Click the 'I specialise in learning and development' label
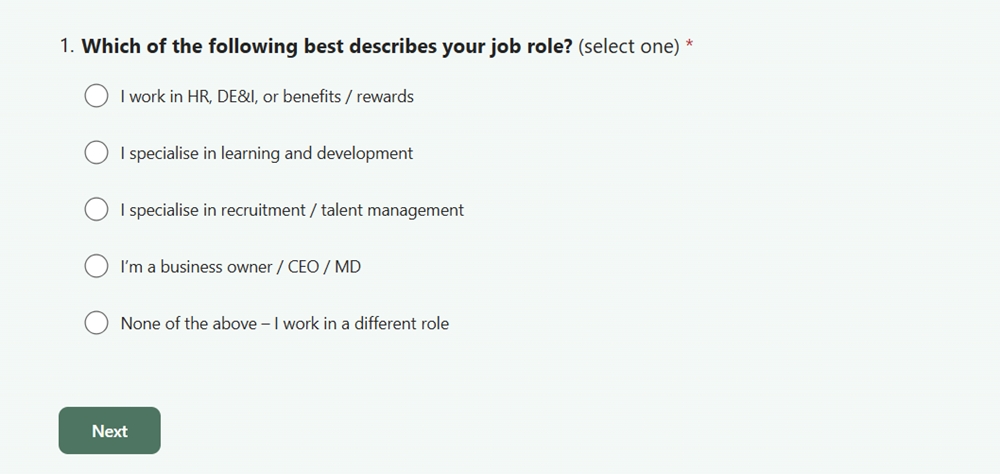Image resolution: width=1000 pixels, height=474 pixels. coord(267,153)
